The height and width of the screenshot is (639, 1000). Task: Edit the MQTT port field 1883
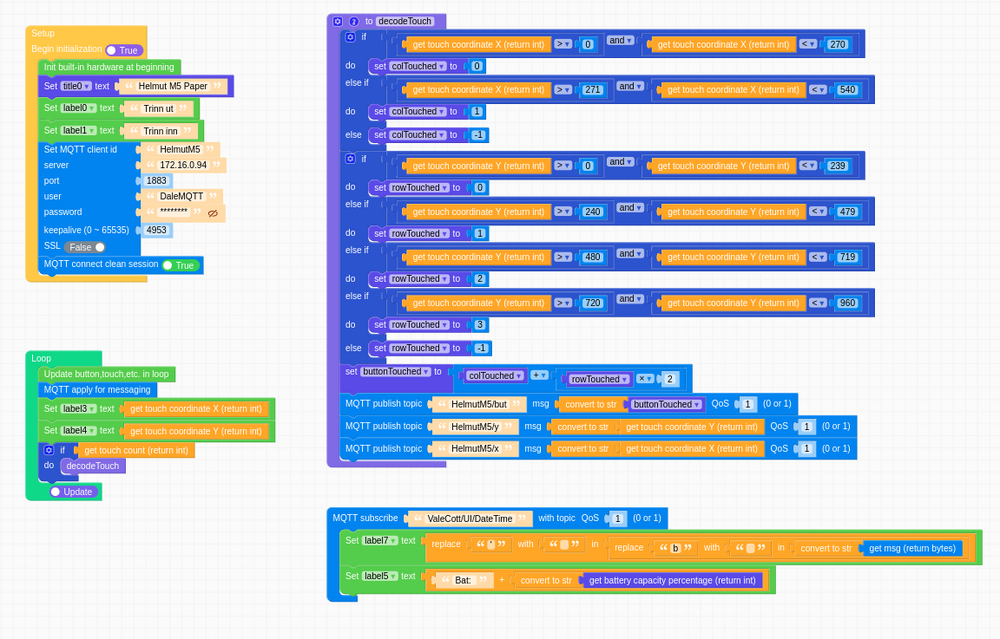tap(157, 181)
